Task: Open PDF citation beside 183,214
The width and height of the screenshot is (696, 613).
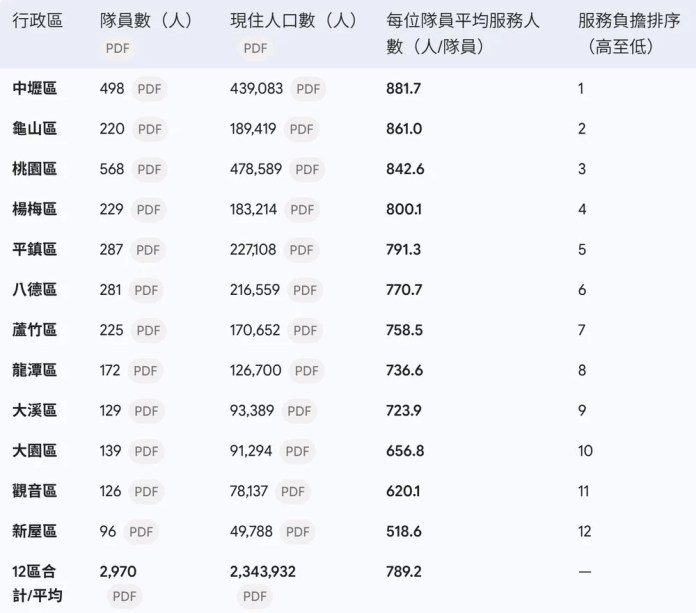Action: (x=302, y=210)
